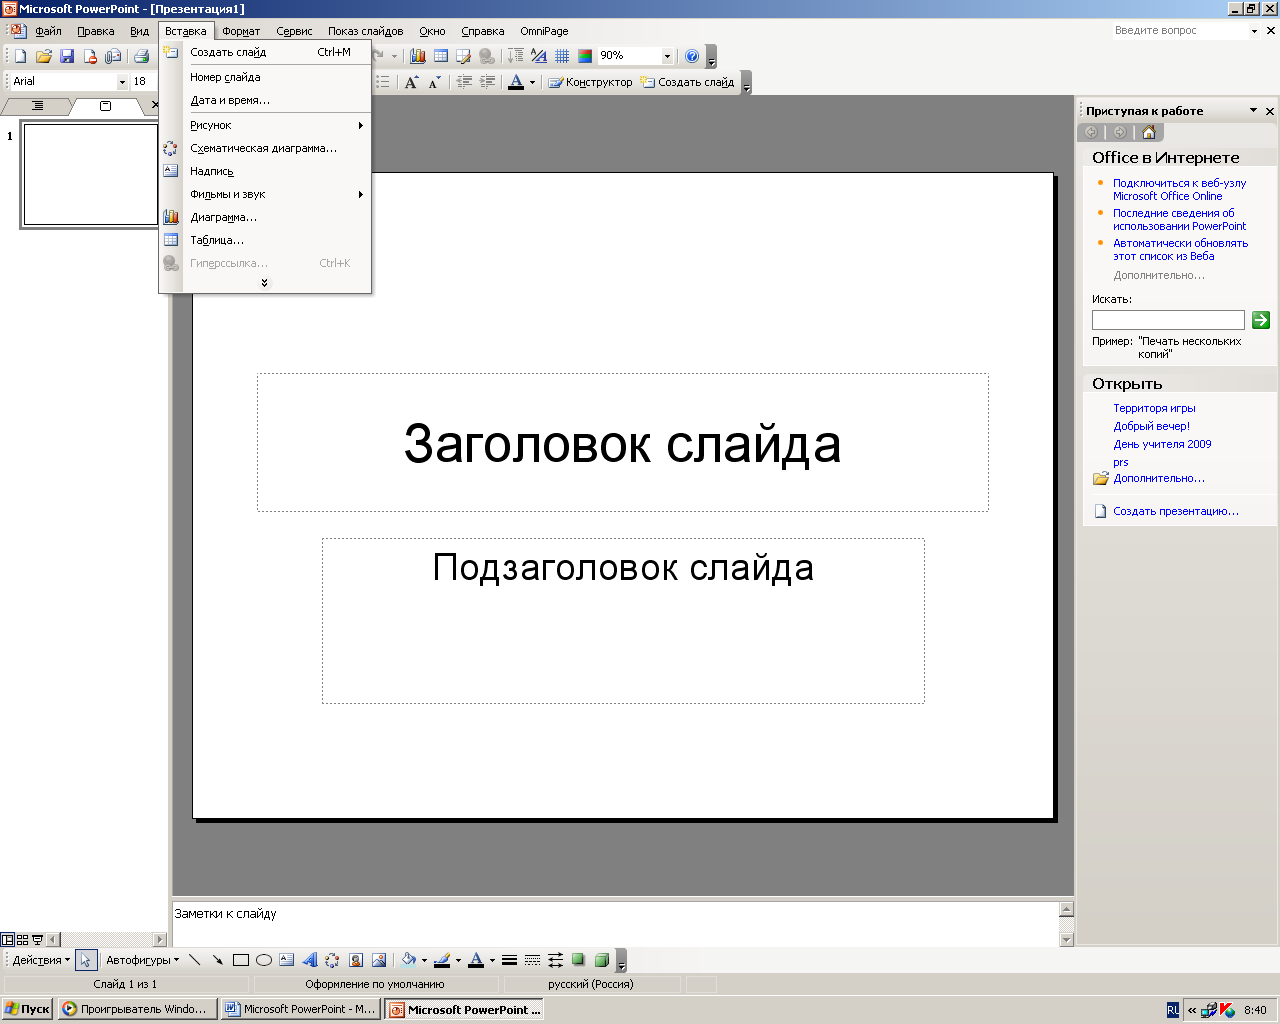Select the Arrow drawing tool
The height and width of the screenshot is (1024, 1280).
[x=218, y=960]
